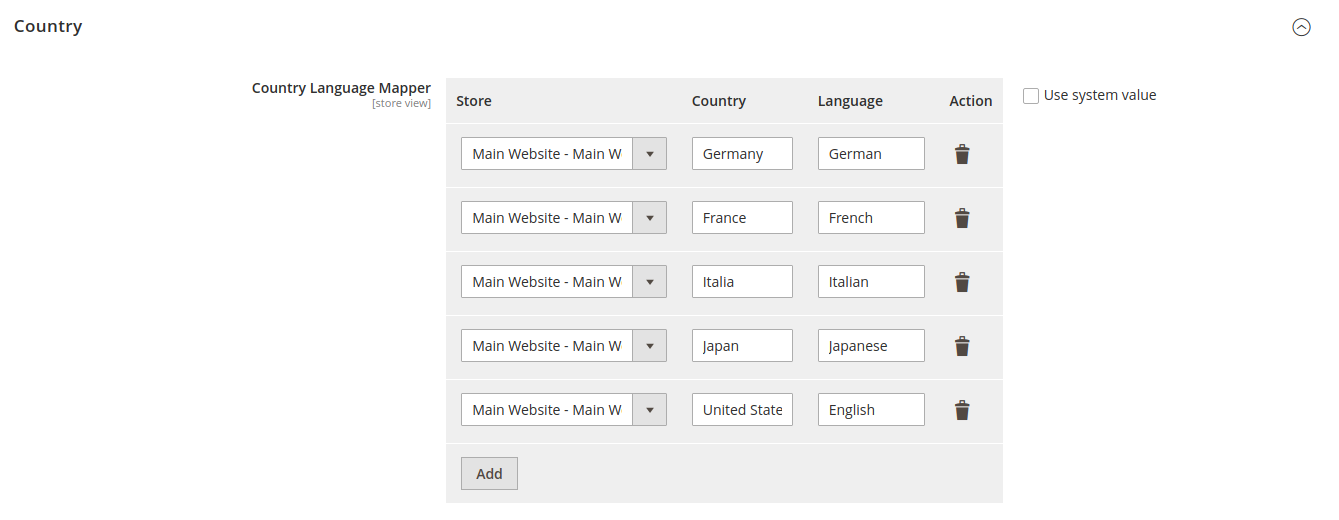The height and width of the screenshot is (520, 1339).
Task: Enable the Use system value checkbox
Action: 1031,96
